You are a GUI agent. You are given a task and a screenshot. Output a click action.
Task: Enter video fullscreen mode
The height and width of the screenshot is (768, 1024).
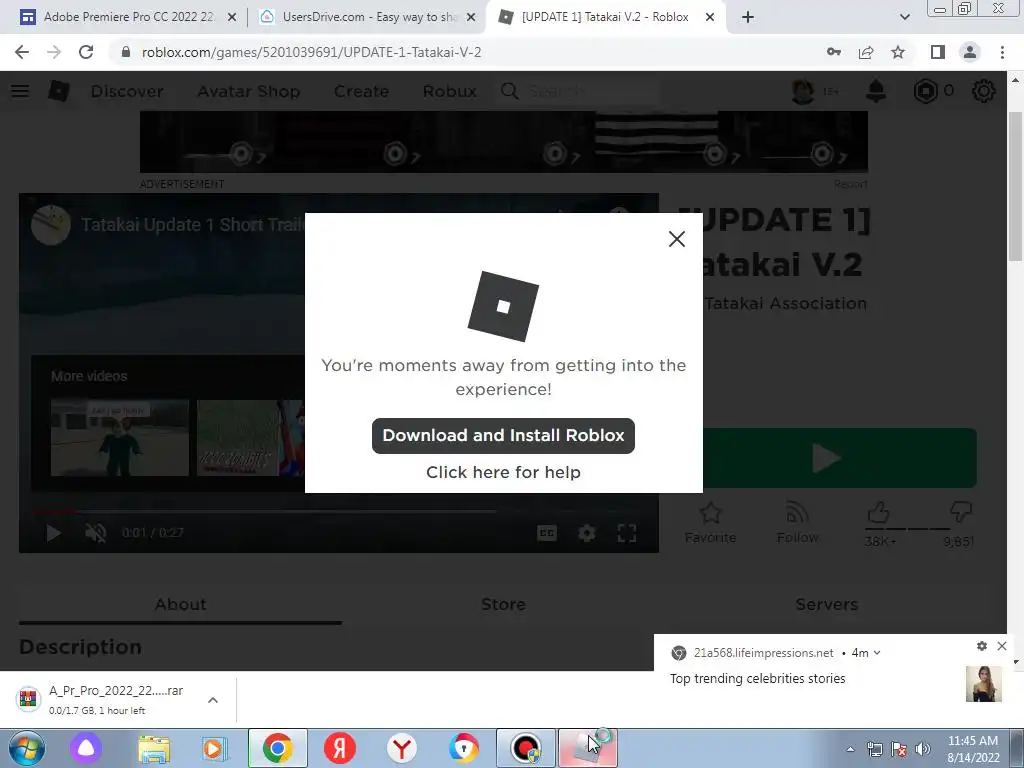pos(627,533)
